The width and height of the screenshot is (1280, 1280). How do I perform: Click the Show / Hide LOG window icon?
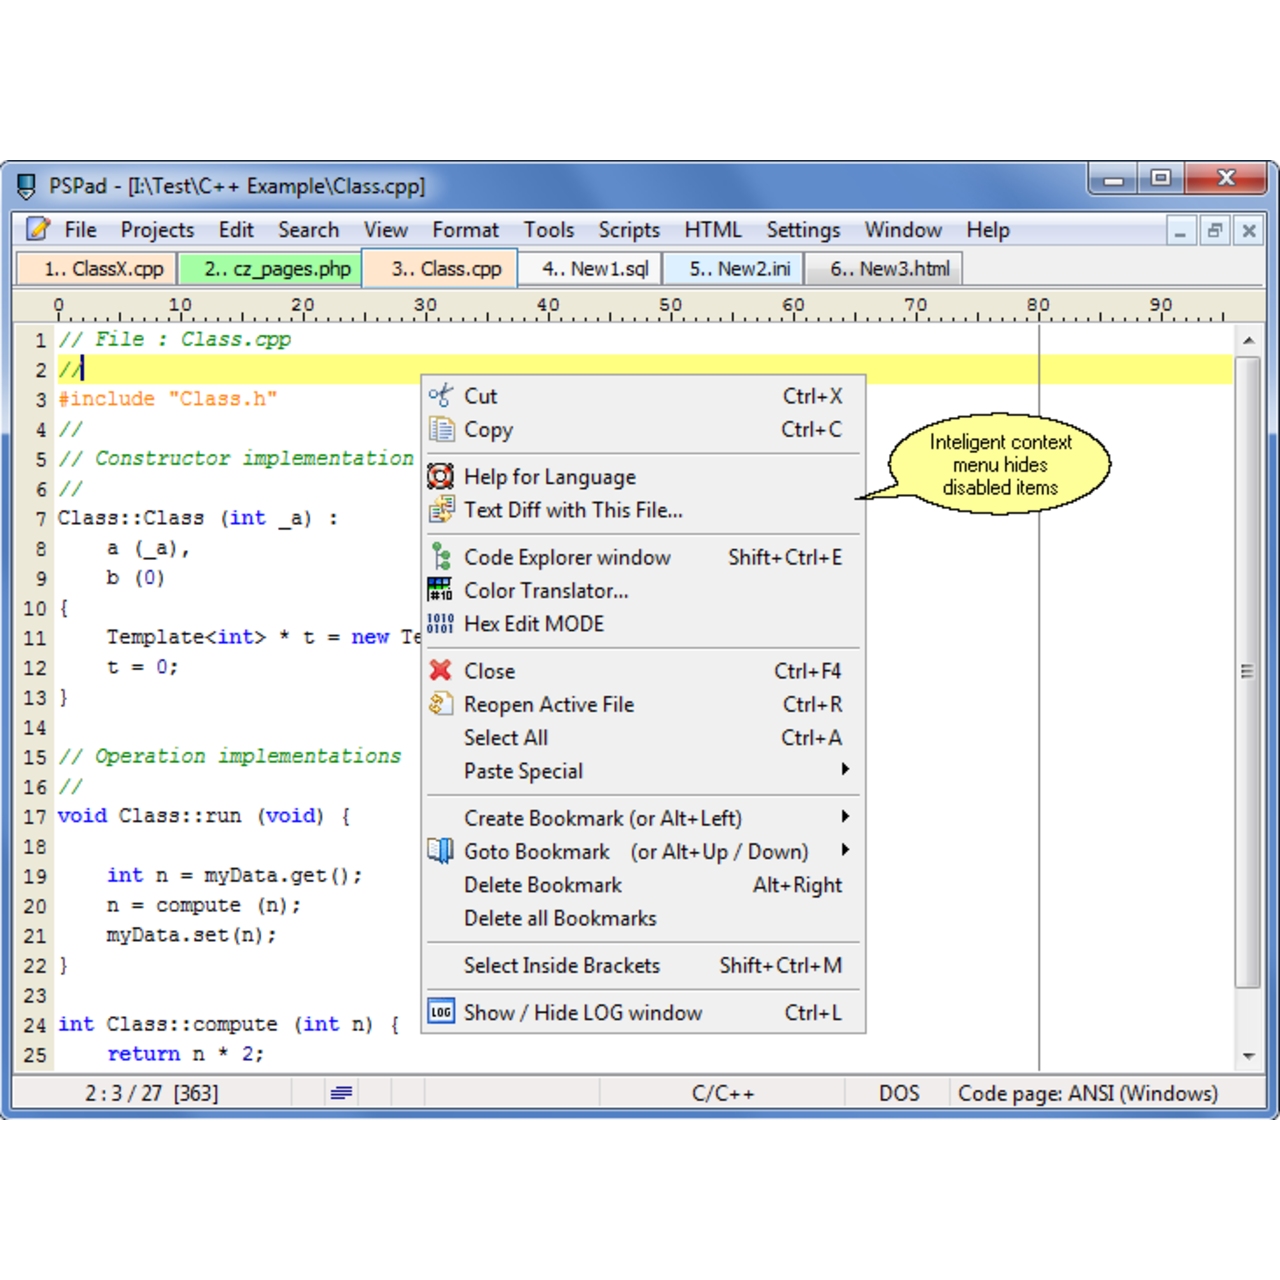pyautogui.click(x=440, y=1012)
